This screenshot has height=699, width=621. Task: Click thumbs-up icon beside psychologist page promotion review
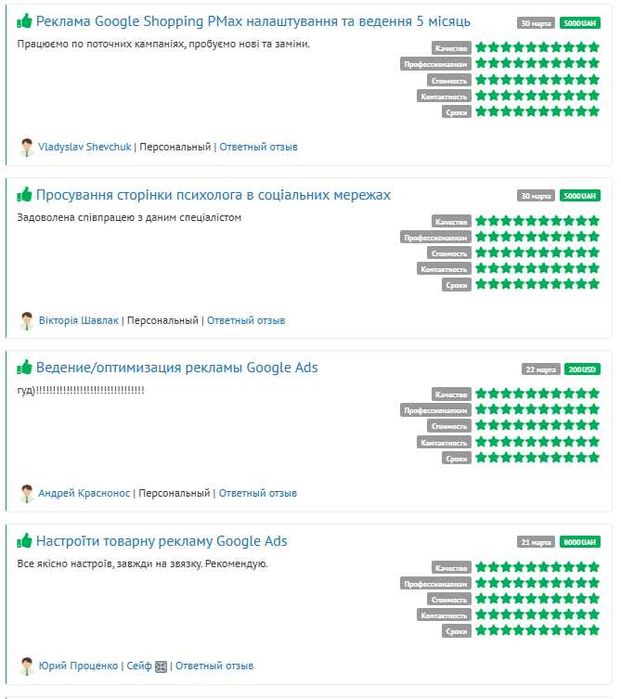click(x=25, y=194)
